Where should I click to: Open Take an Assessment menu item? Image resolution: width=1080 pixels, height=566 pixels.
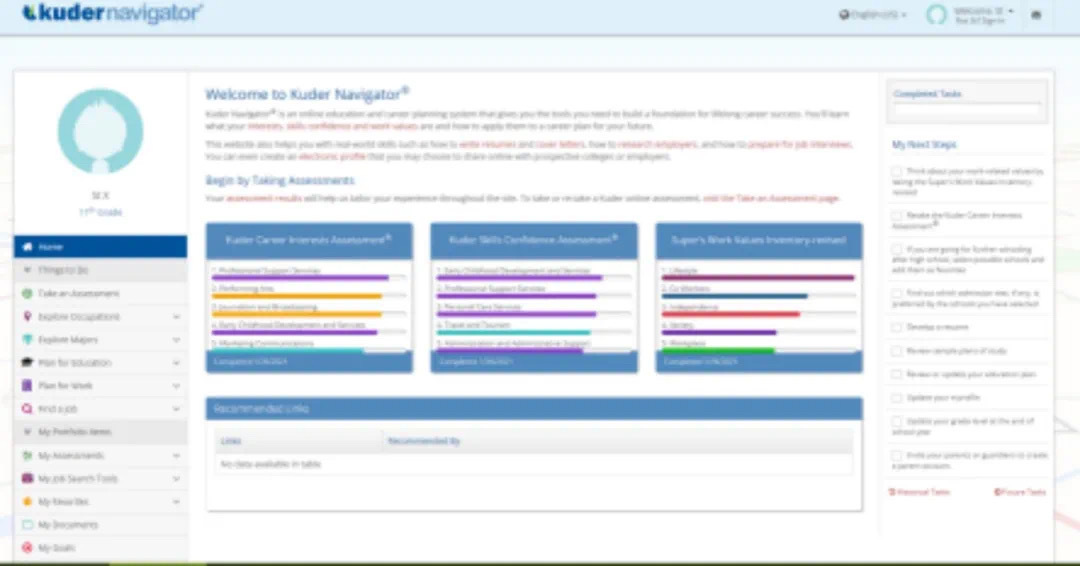coord(101,293)
